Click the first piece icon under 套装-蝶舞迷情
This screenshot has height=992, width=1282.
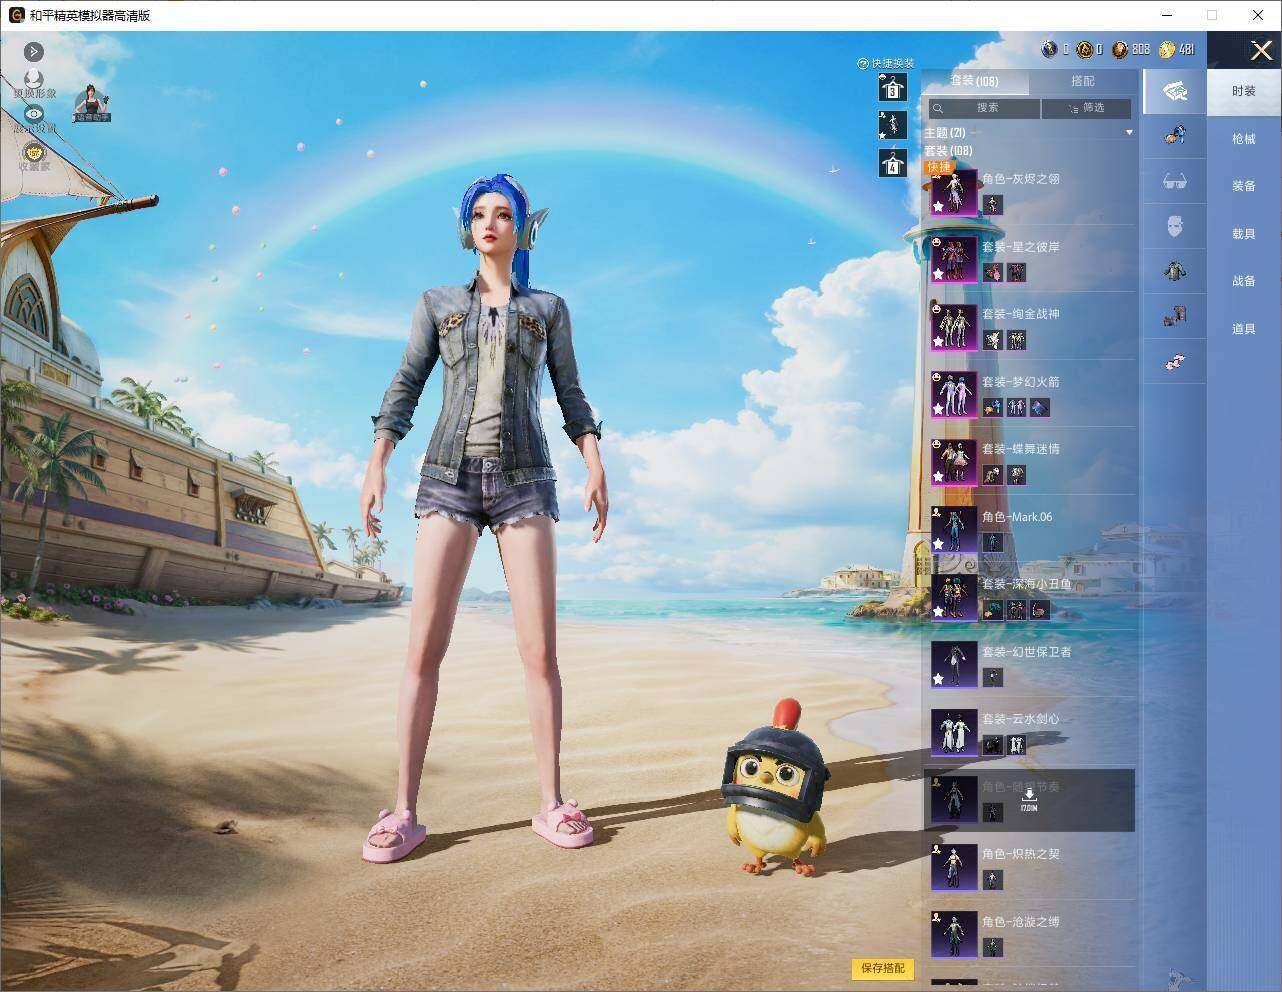tap(993, 475)
